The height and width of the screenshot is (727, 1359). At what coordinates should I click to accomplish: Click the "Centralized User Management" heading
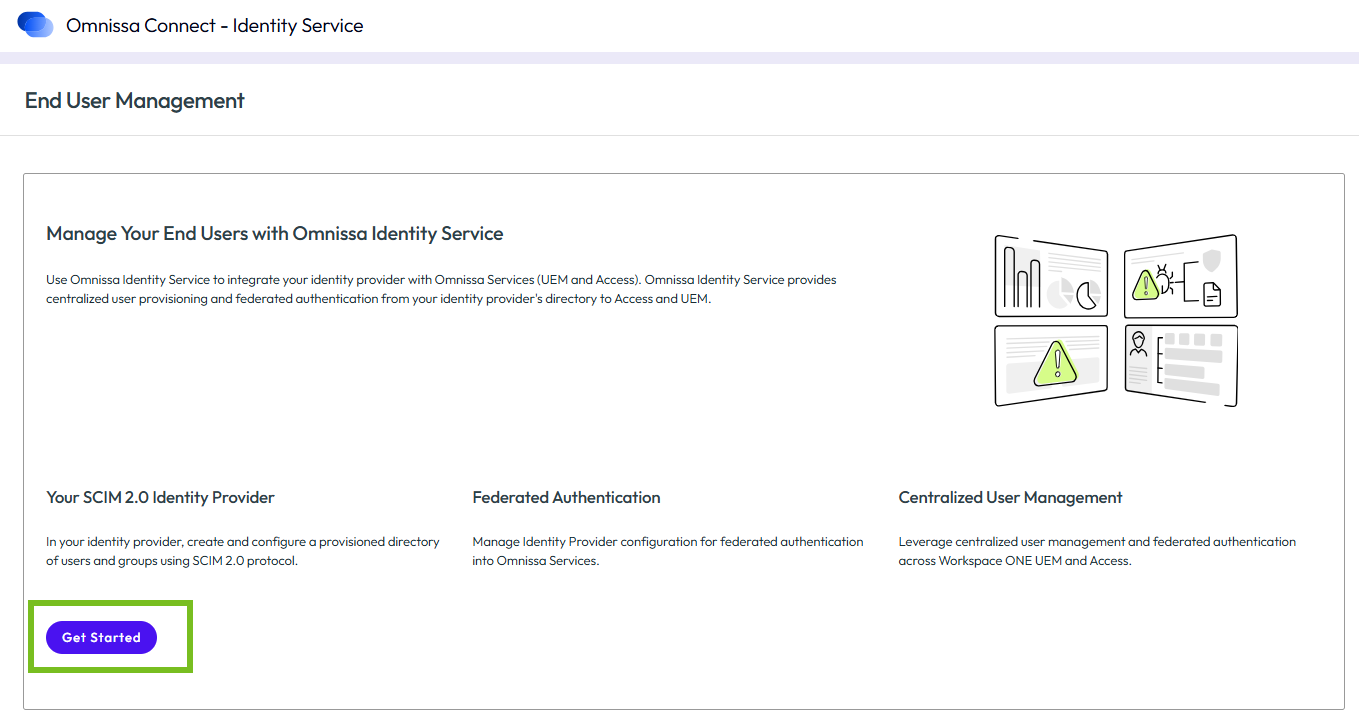point(1010,497)
